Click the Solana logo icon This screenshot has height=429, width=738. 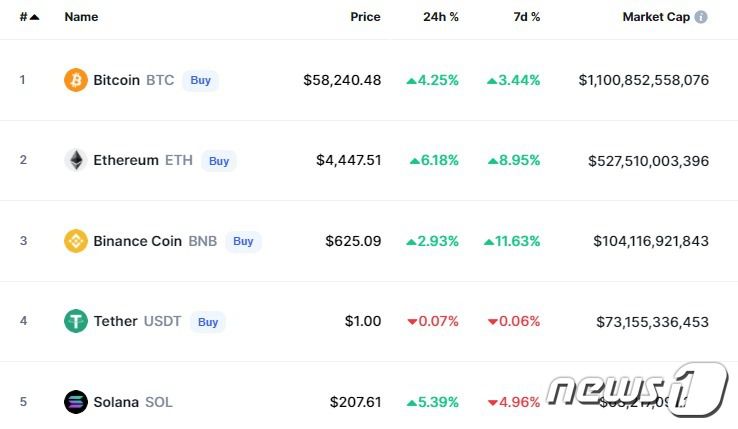[x=76, y=402]
